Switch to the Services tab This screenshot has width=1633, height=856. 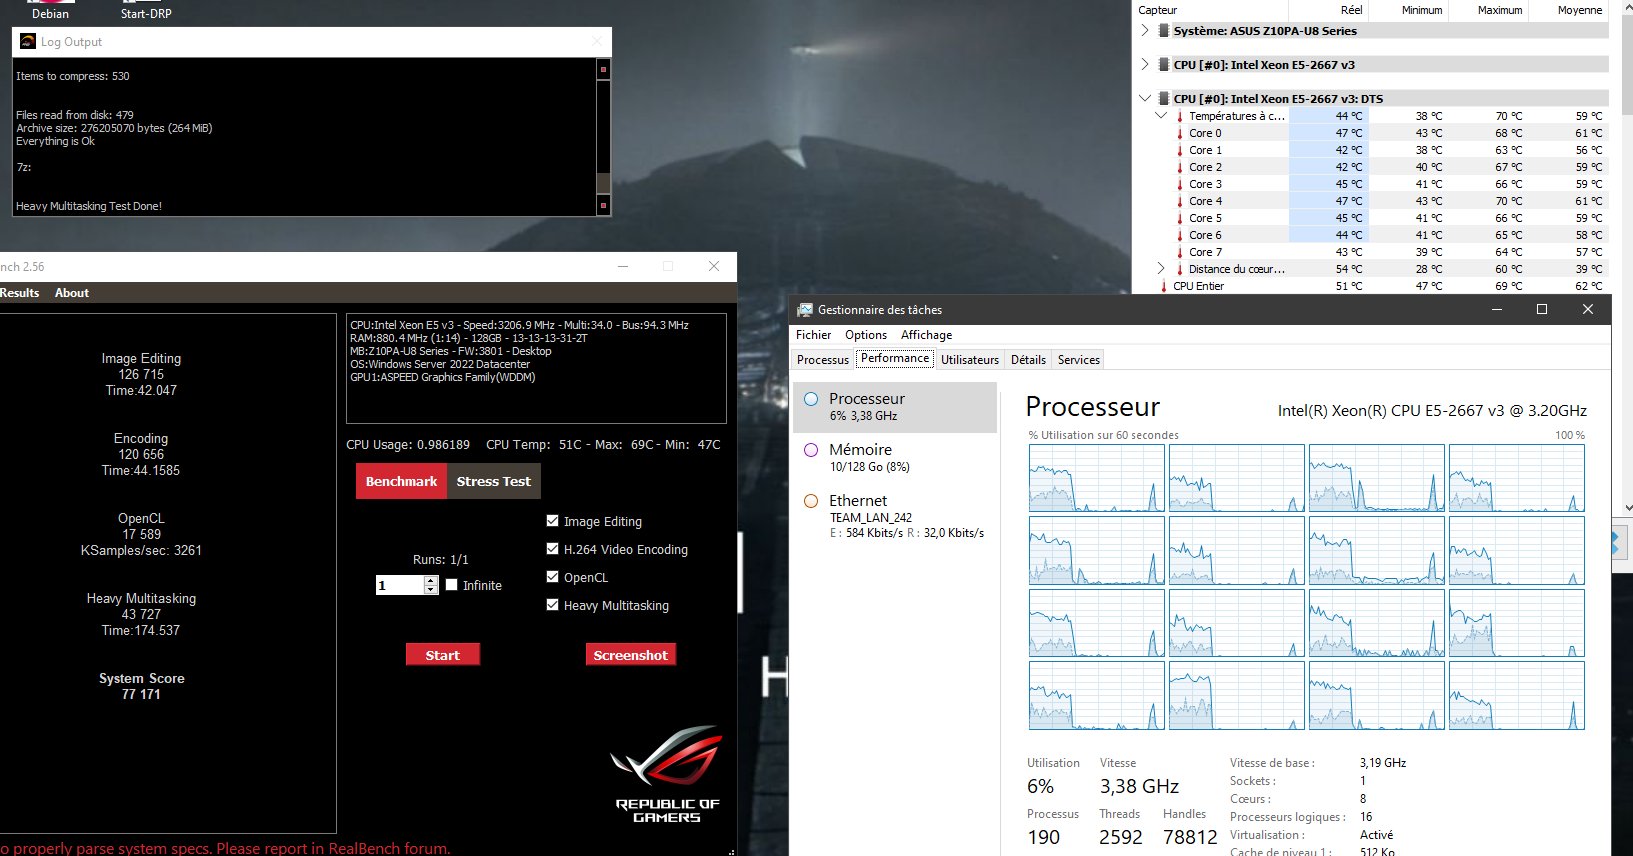pyautogui.click(x=1079, y=360)
